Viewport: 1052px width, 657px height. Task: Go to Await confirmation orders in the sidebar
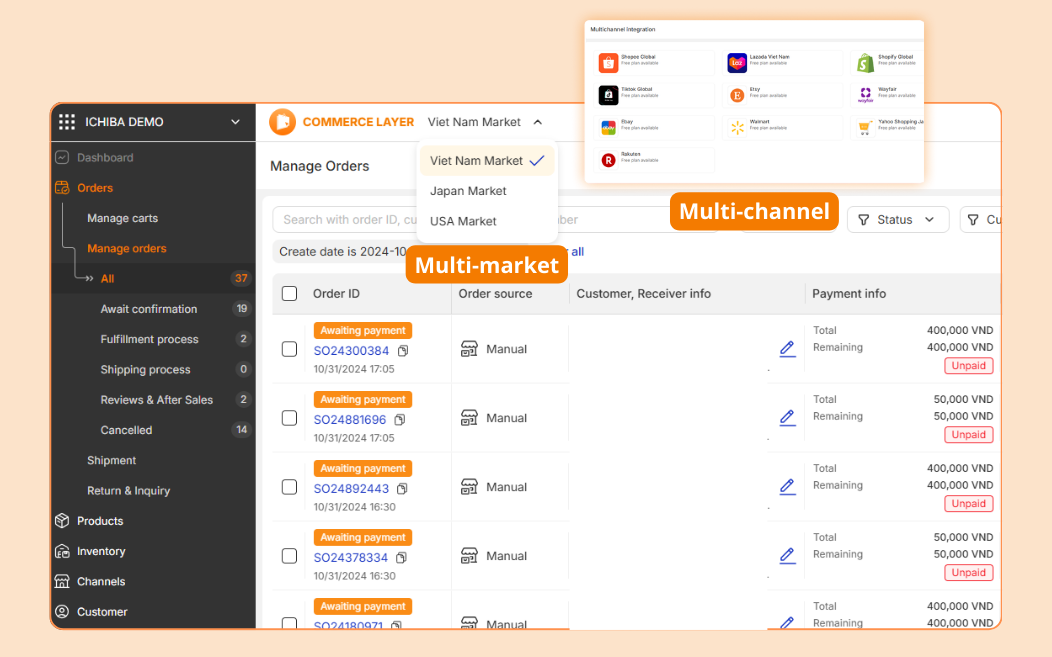tap(149, 309)
